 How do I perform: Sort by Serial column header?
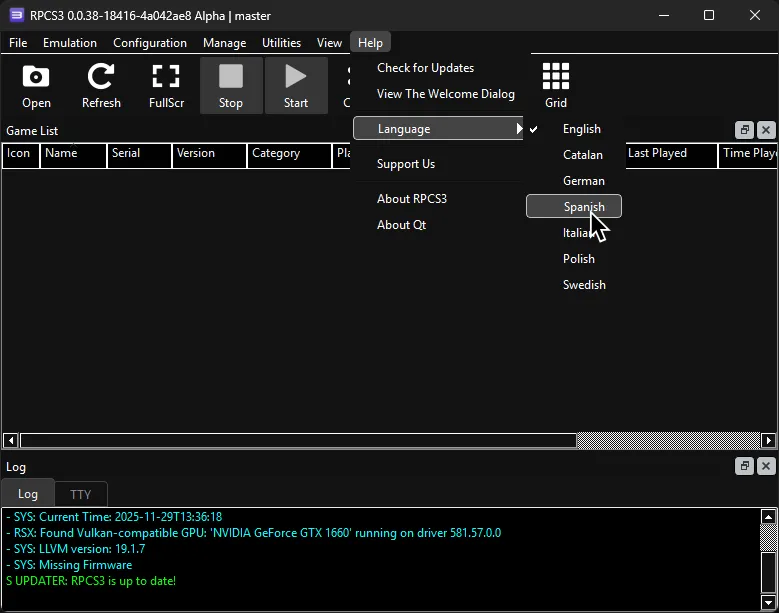[x=140, y=155]
